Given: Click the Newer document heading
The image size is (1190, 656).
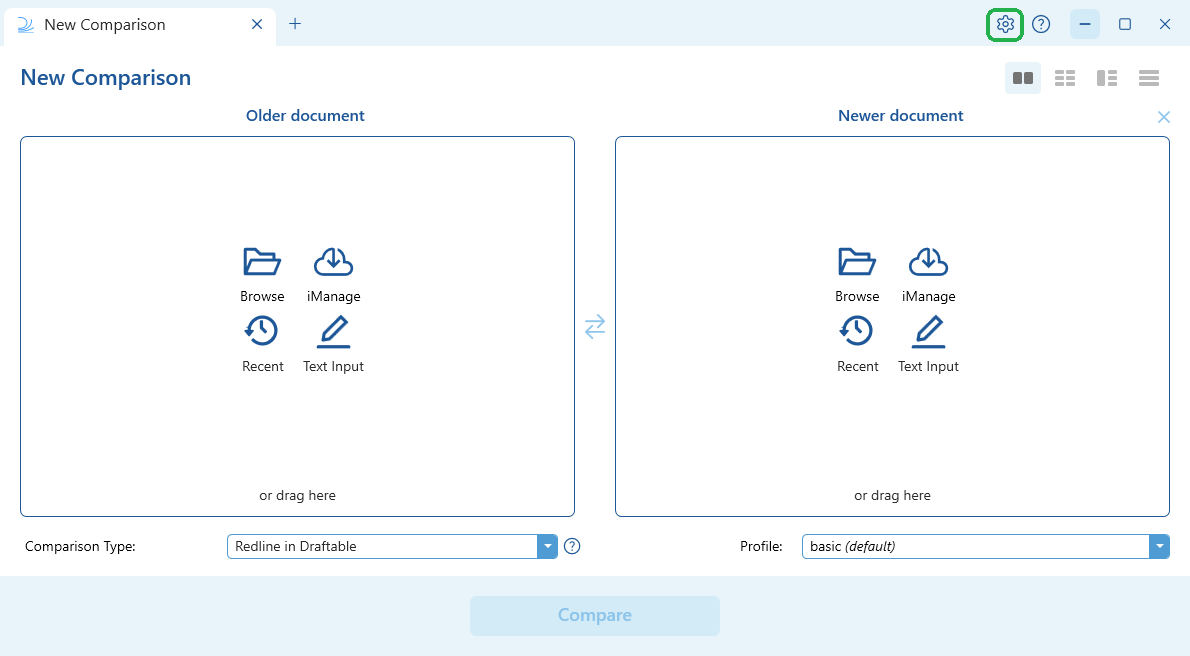Looking at the screenshot, I should click(900, 115).
